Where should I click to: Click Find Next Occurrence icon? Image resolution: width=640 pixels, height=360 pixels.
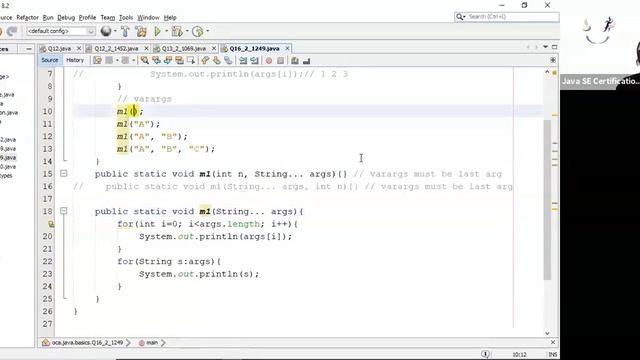(x=168, y=60)
